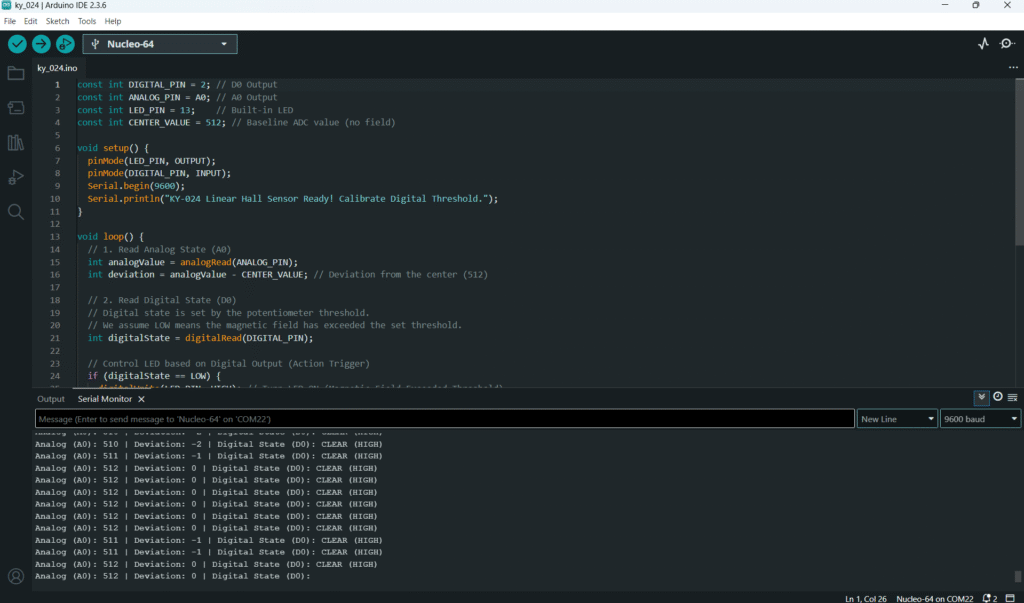This screenshot has width=1024, height=603.
Task: Click Nucleo-64 on COM22 in status bar
Action: pyautogui.click(x=934, y=598)
